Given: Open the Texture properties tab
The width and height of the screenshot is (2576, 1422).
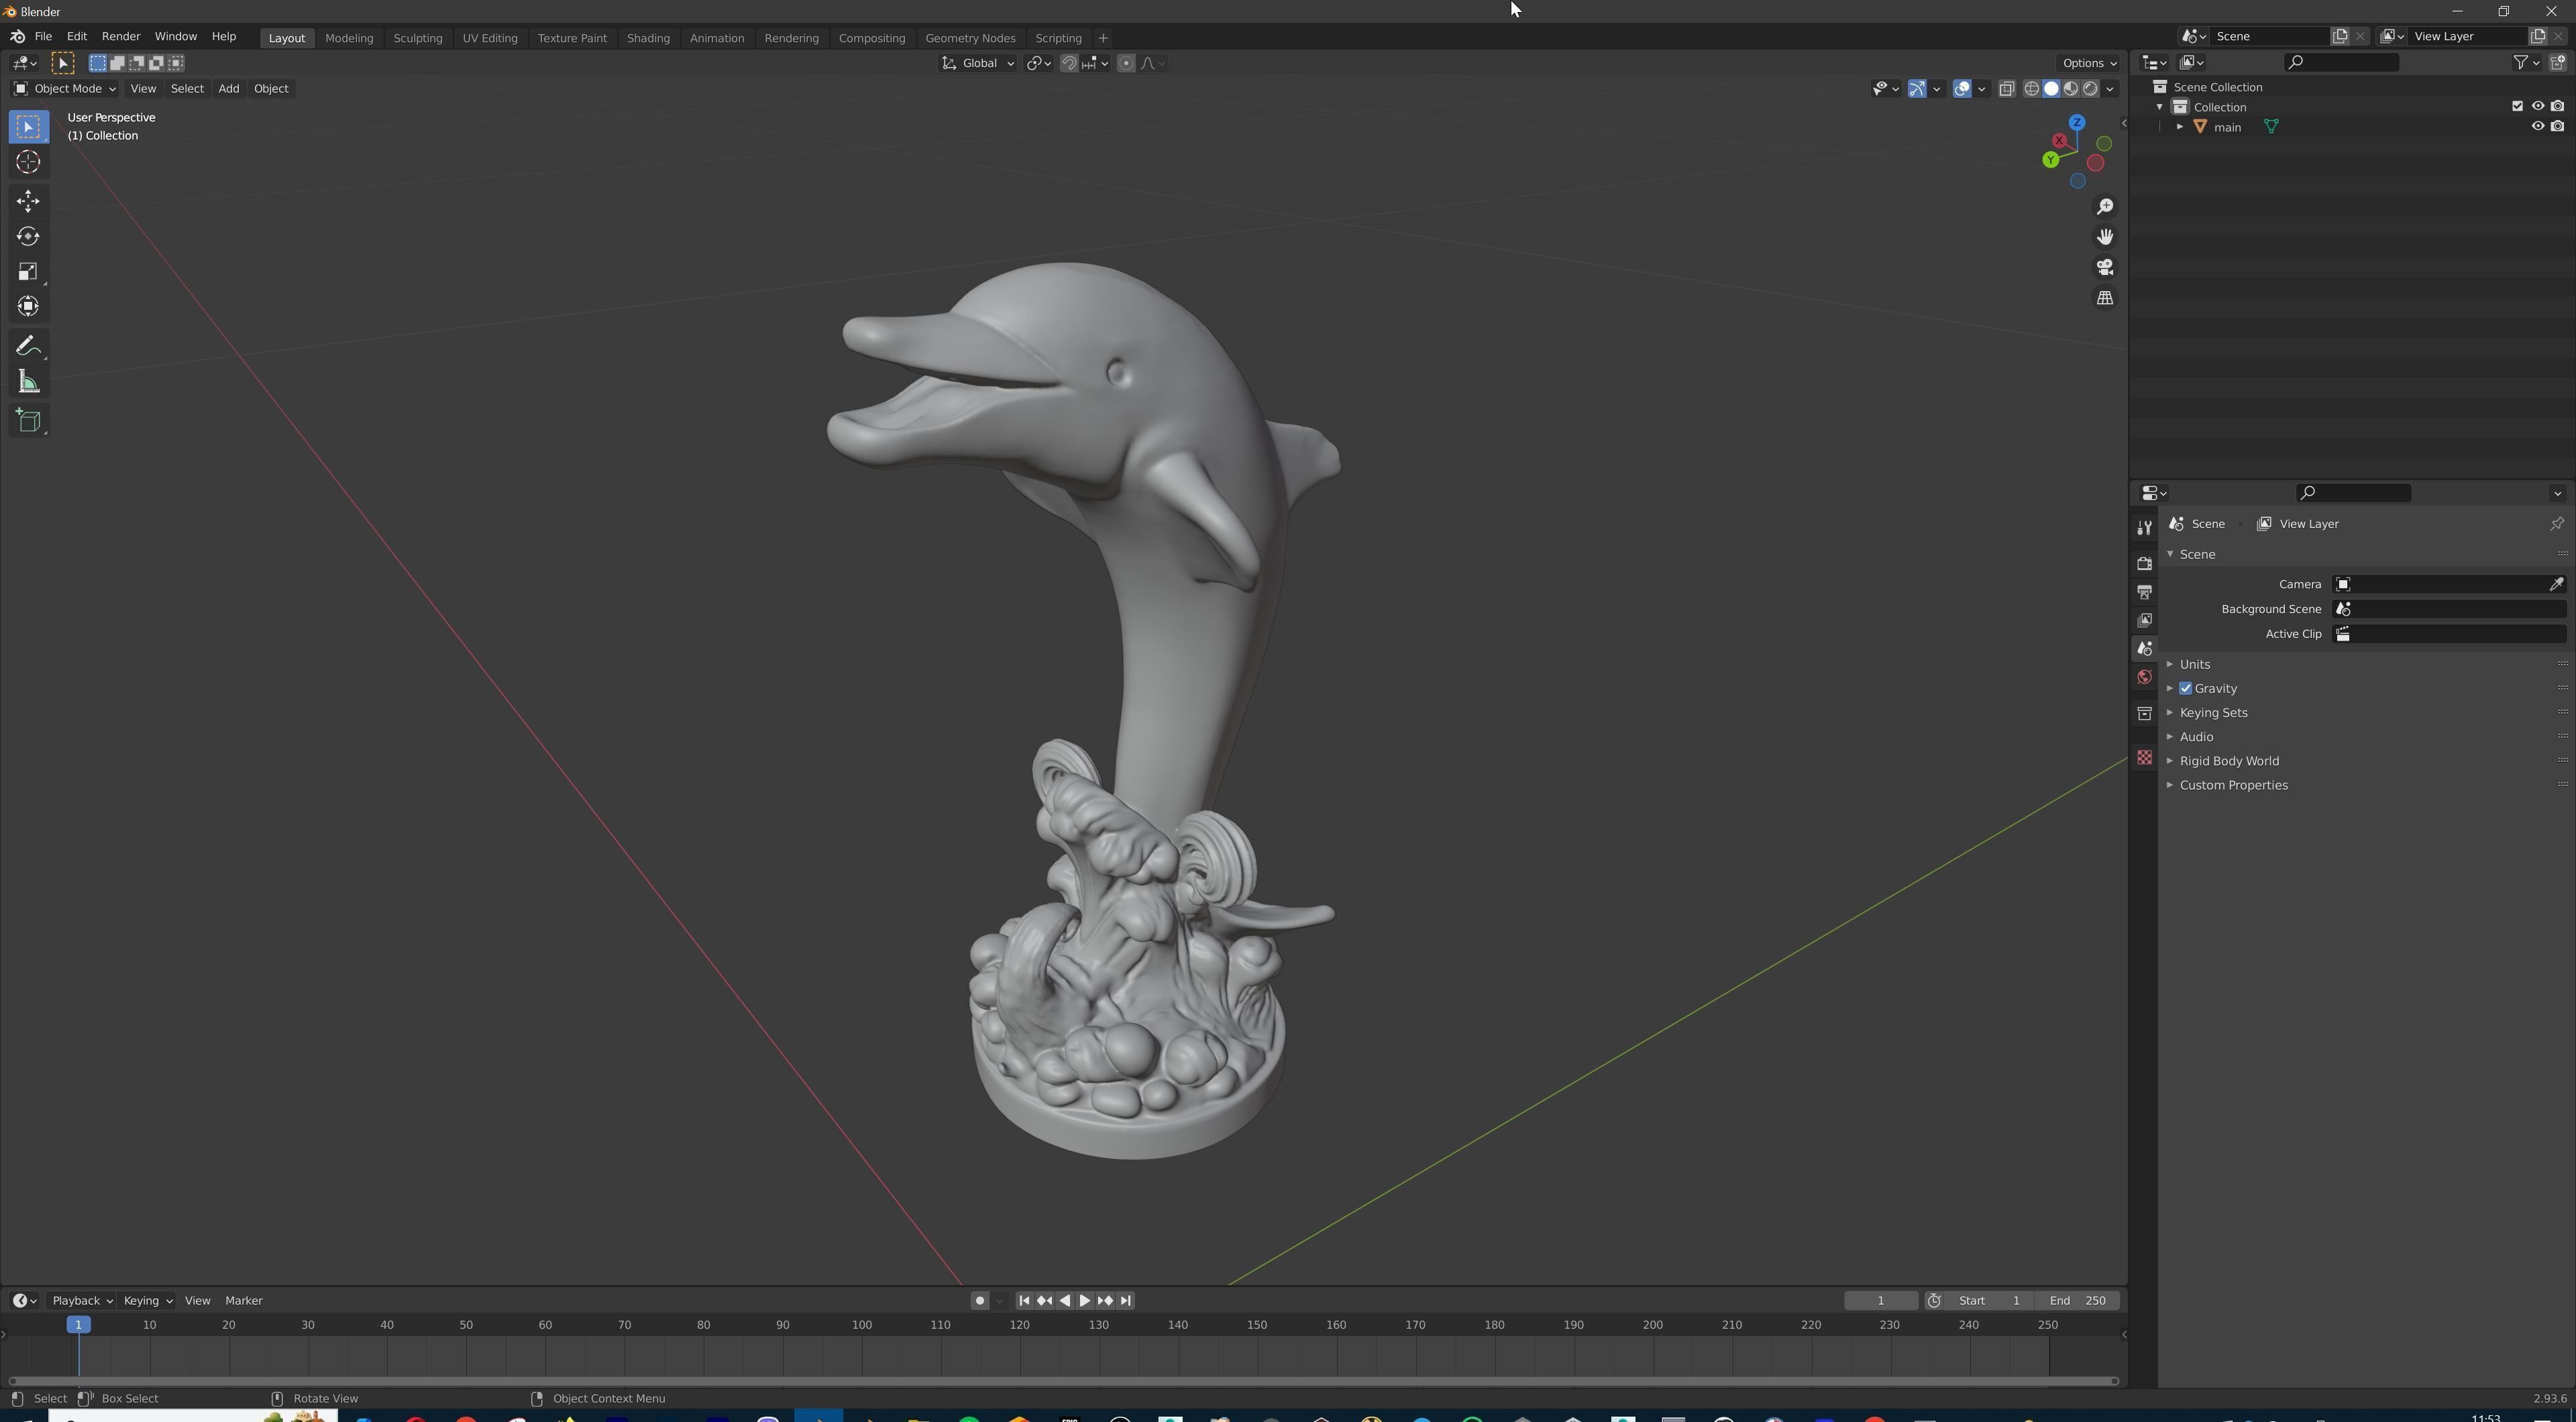Looking at the screenshot, I should click(x=2144, y=757).
